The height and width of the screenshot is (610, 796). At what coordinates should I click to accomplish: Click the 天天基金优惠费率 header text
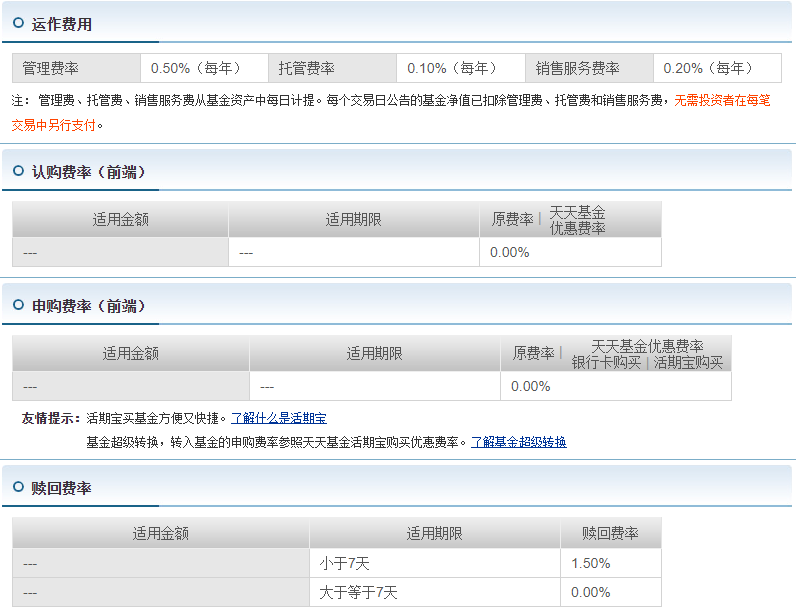(647, 346)
